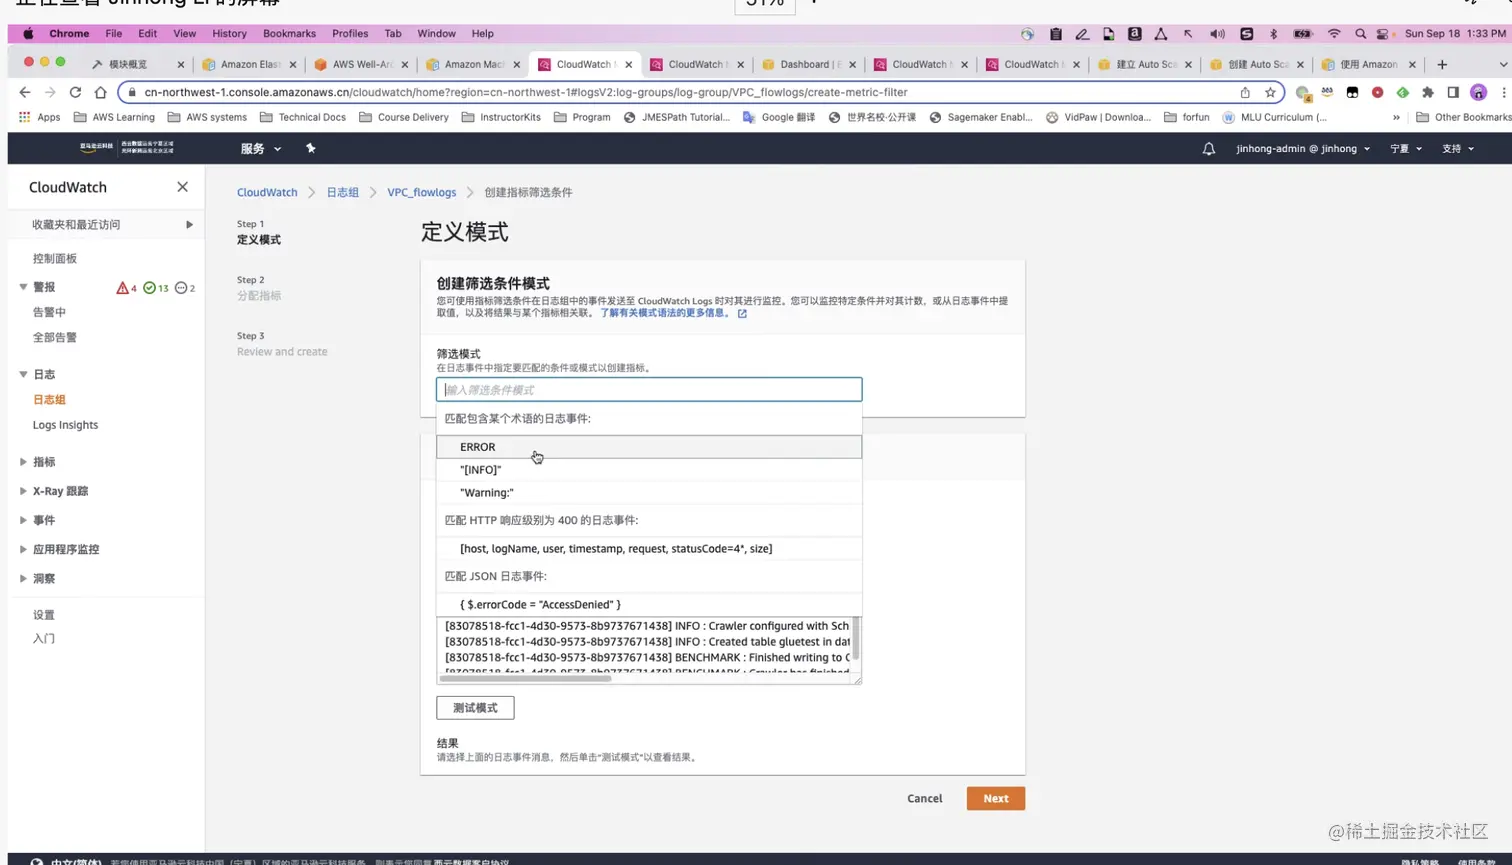Open 控制面板 in the sidebar
The width and height of the screenshot is (1512, 865).
55,258
